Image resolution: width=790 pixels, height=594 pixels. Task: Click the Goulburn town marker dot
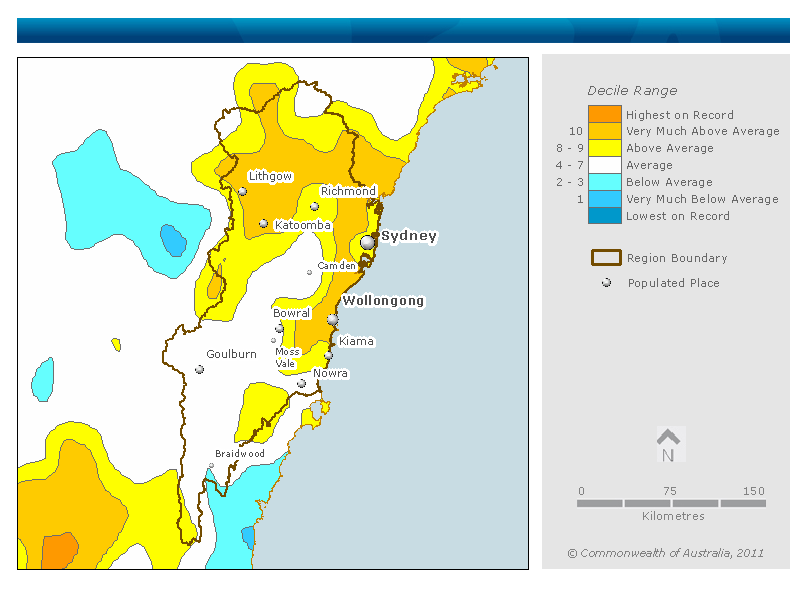coord(200,369)
